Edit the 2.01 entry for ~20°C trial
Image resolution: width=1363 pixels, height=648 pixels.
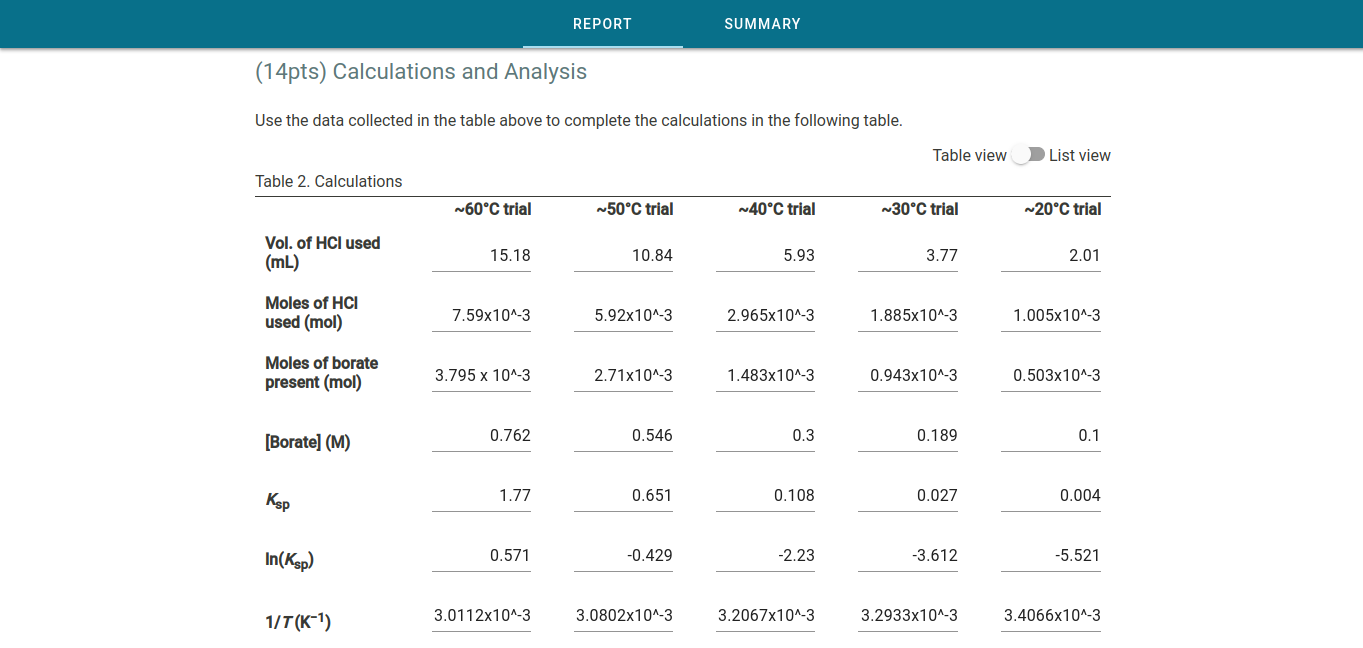tap(1050, 255)
